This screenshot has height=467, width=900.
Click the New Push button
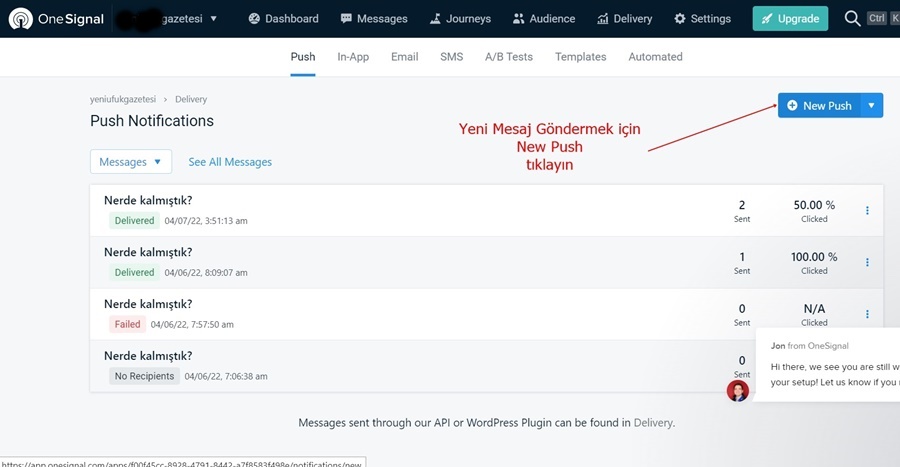(819, 106)
